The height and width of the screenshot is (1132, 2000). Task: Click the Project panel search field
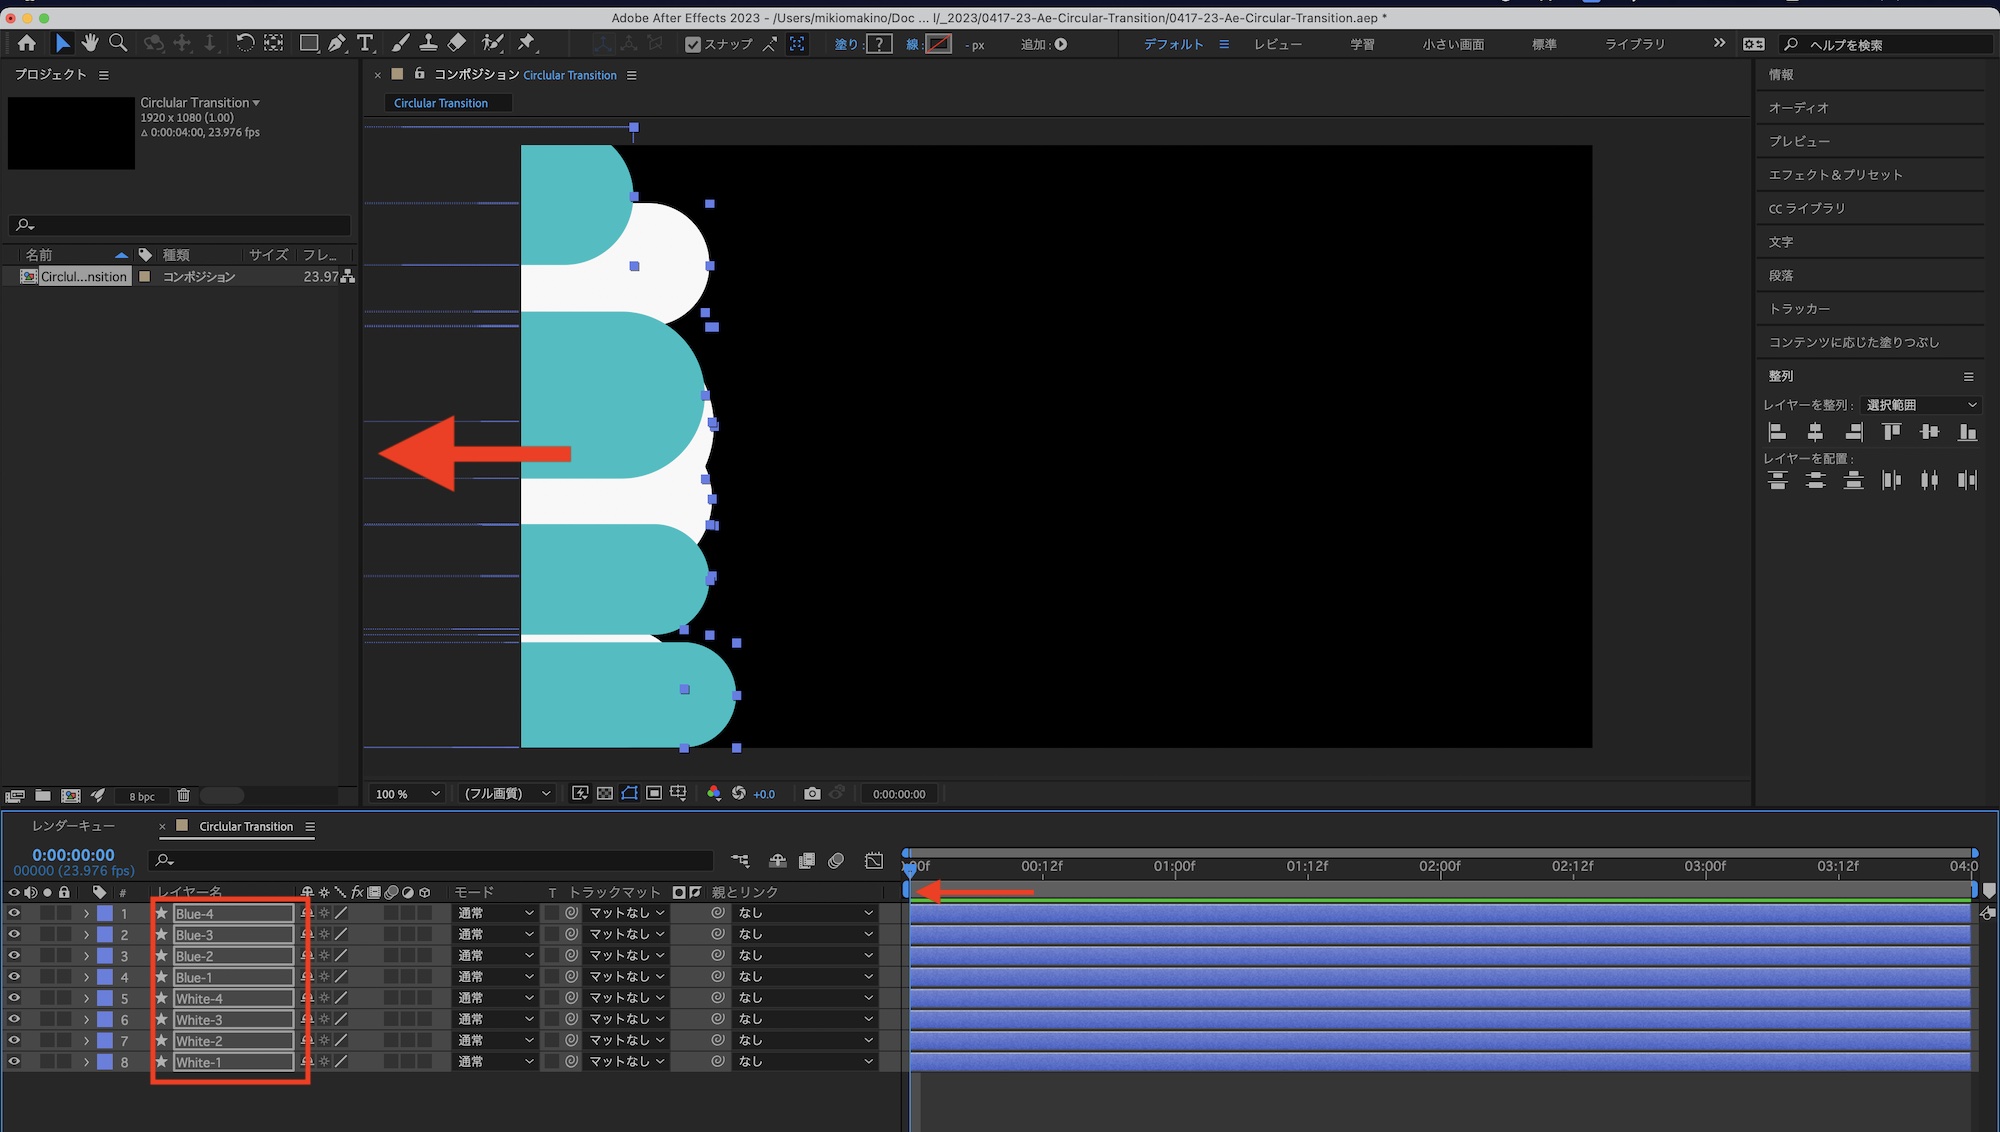(x=180, y=225)
